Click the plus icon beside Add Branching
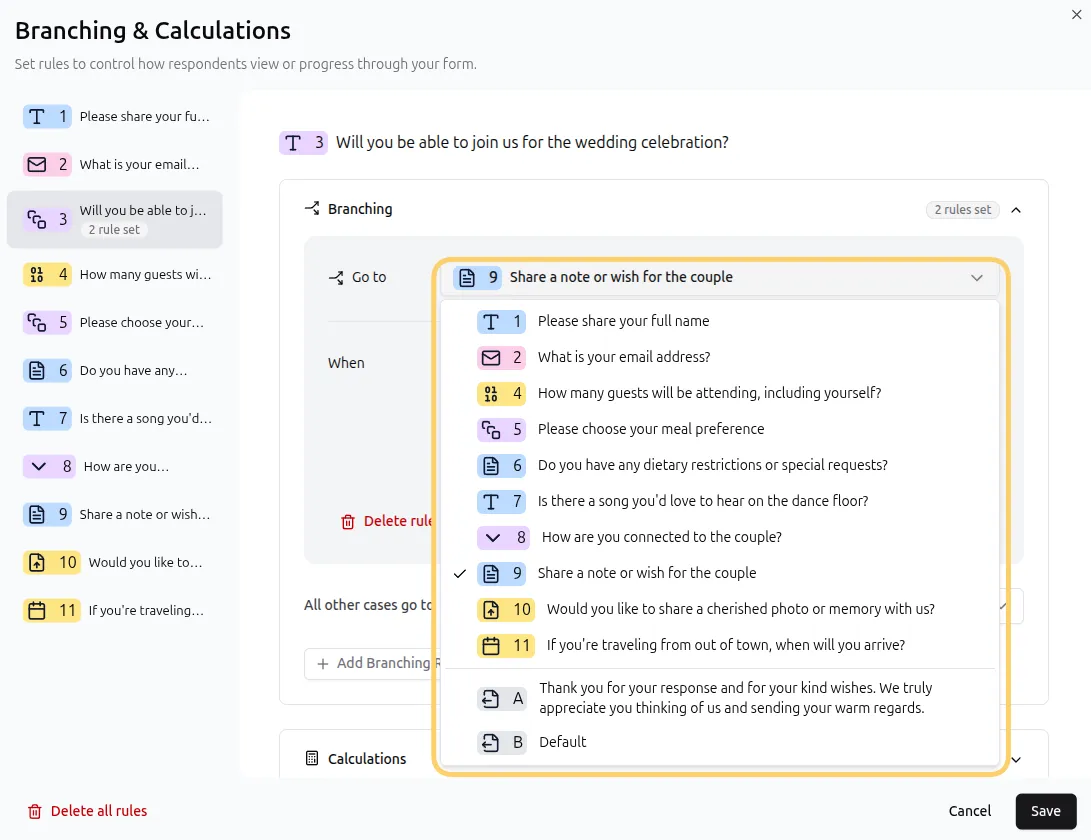This screenshot has height=840, width=1091. click(323, 664)
